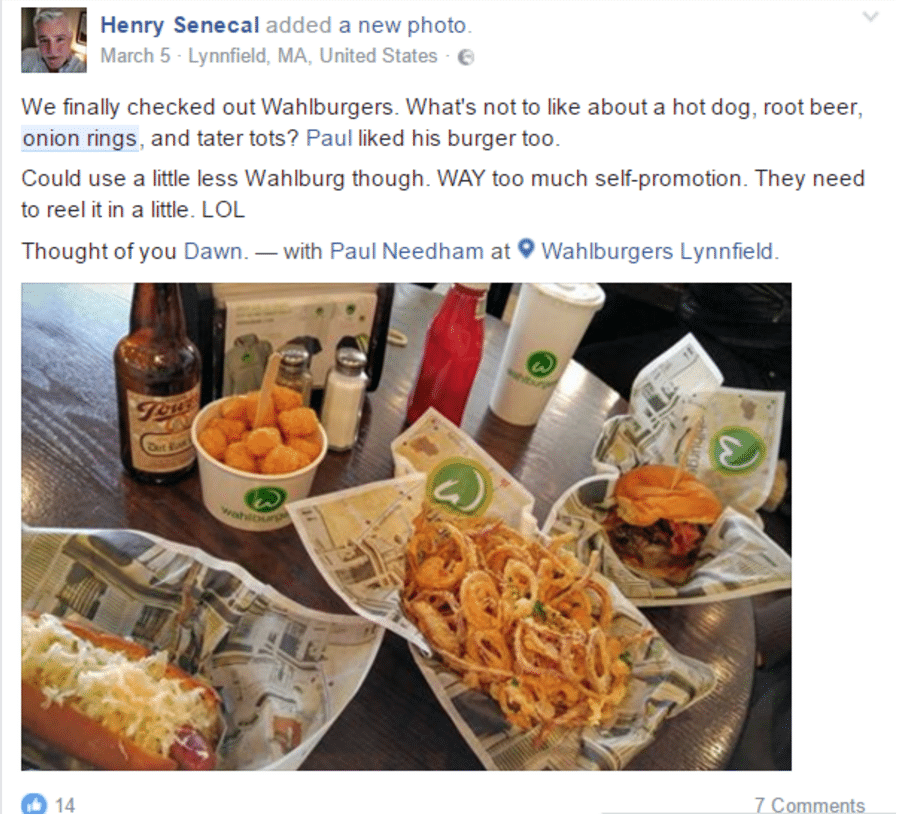Open the Wahlburgers Lynnfield page link
The width and height of the screenshot is (904, 824).
pyautogui.click(x=657, y=251)
